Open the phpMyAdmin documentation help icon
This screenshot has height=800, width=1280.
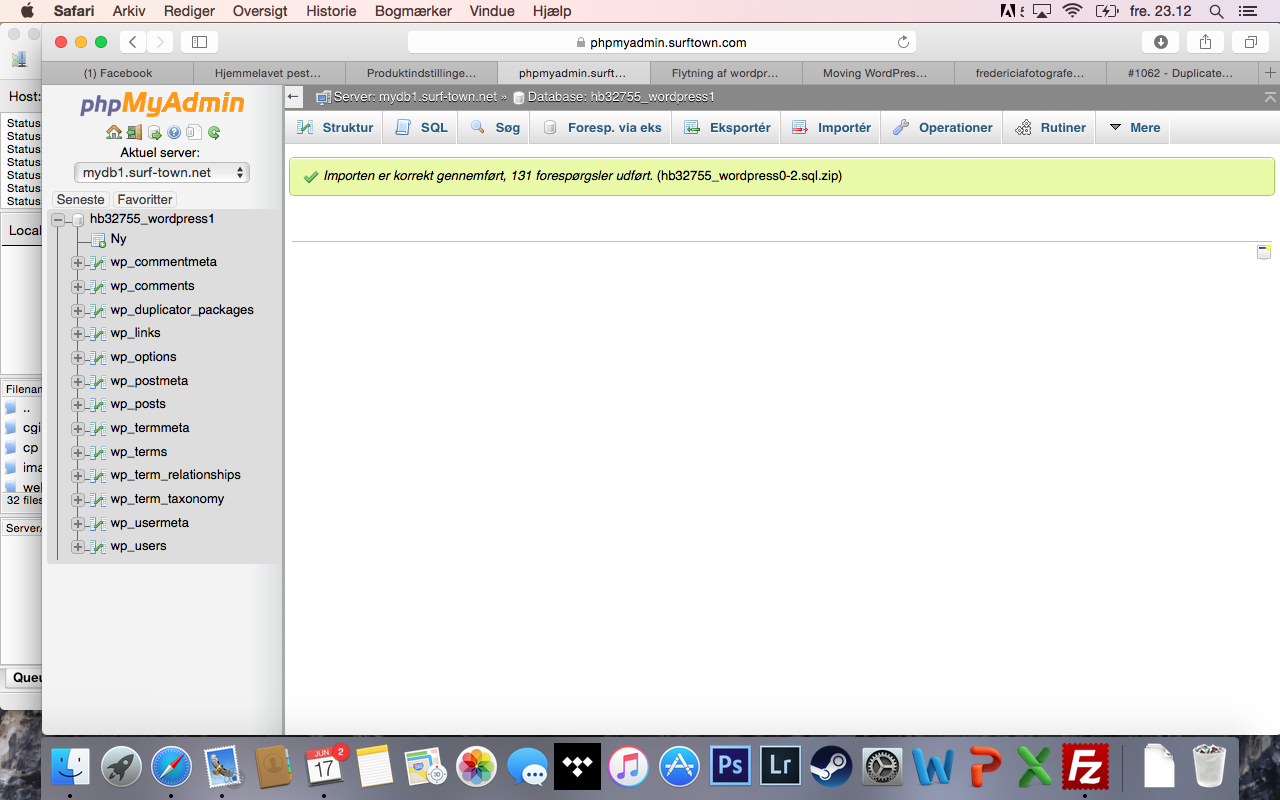point(174,132)
